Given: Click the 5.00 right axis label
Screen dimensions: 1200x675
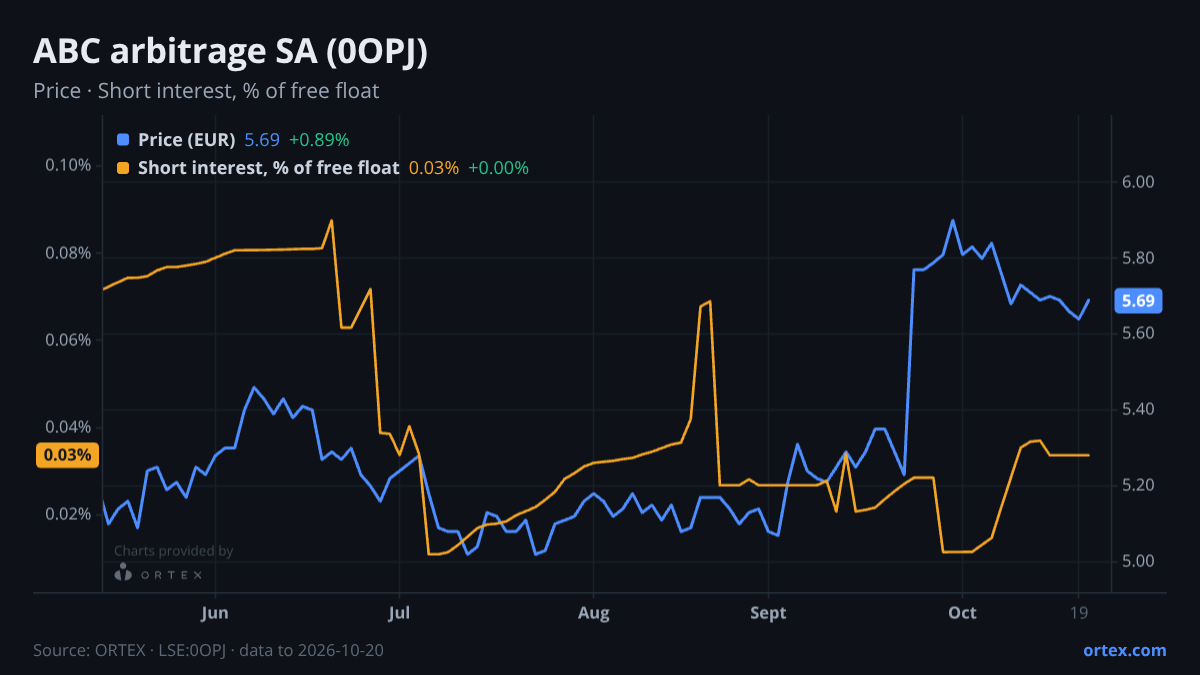Looking at the screenshot, I should point(1139,560).
